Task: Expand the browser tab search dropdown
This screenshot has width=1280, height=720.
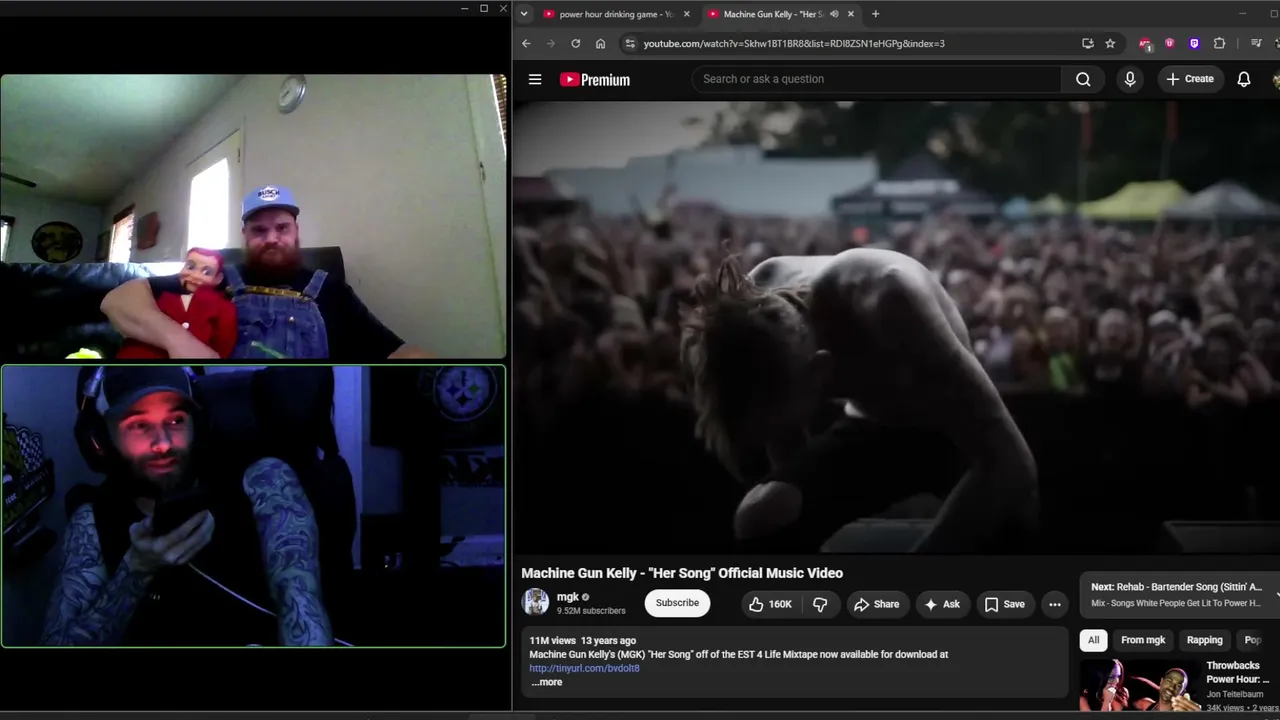Action: (524, 14)
